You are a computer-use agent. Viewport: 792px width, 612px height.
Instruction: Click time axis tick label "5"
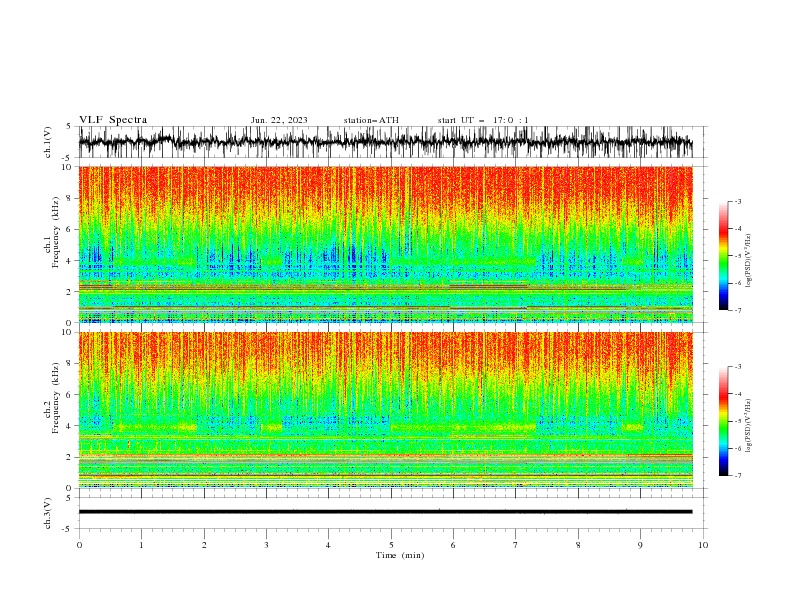click(x=391, y=545)
